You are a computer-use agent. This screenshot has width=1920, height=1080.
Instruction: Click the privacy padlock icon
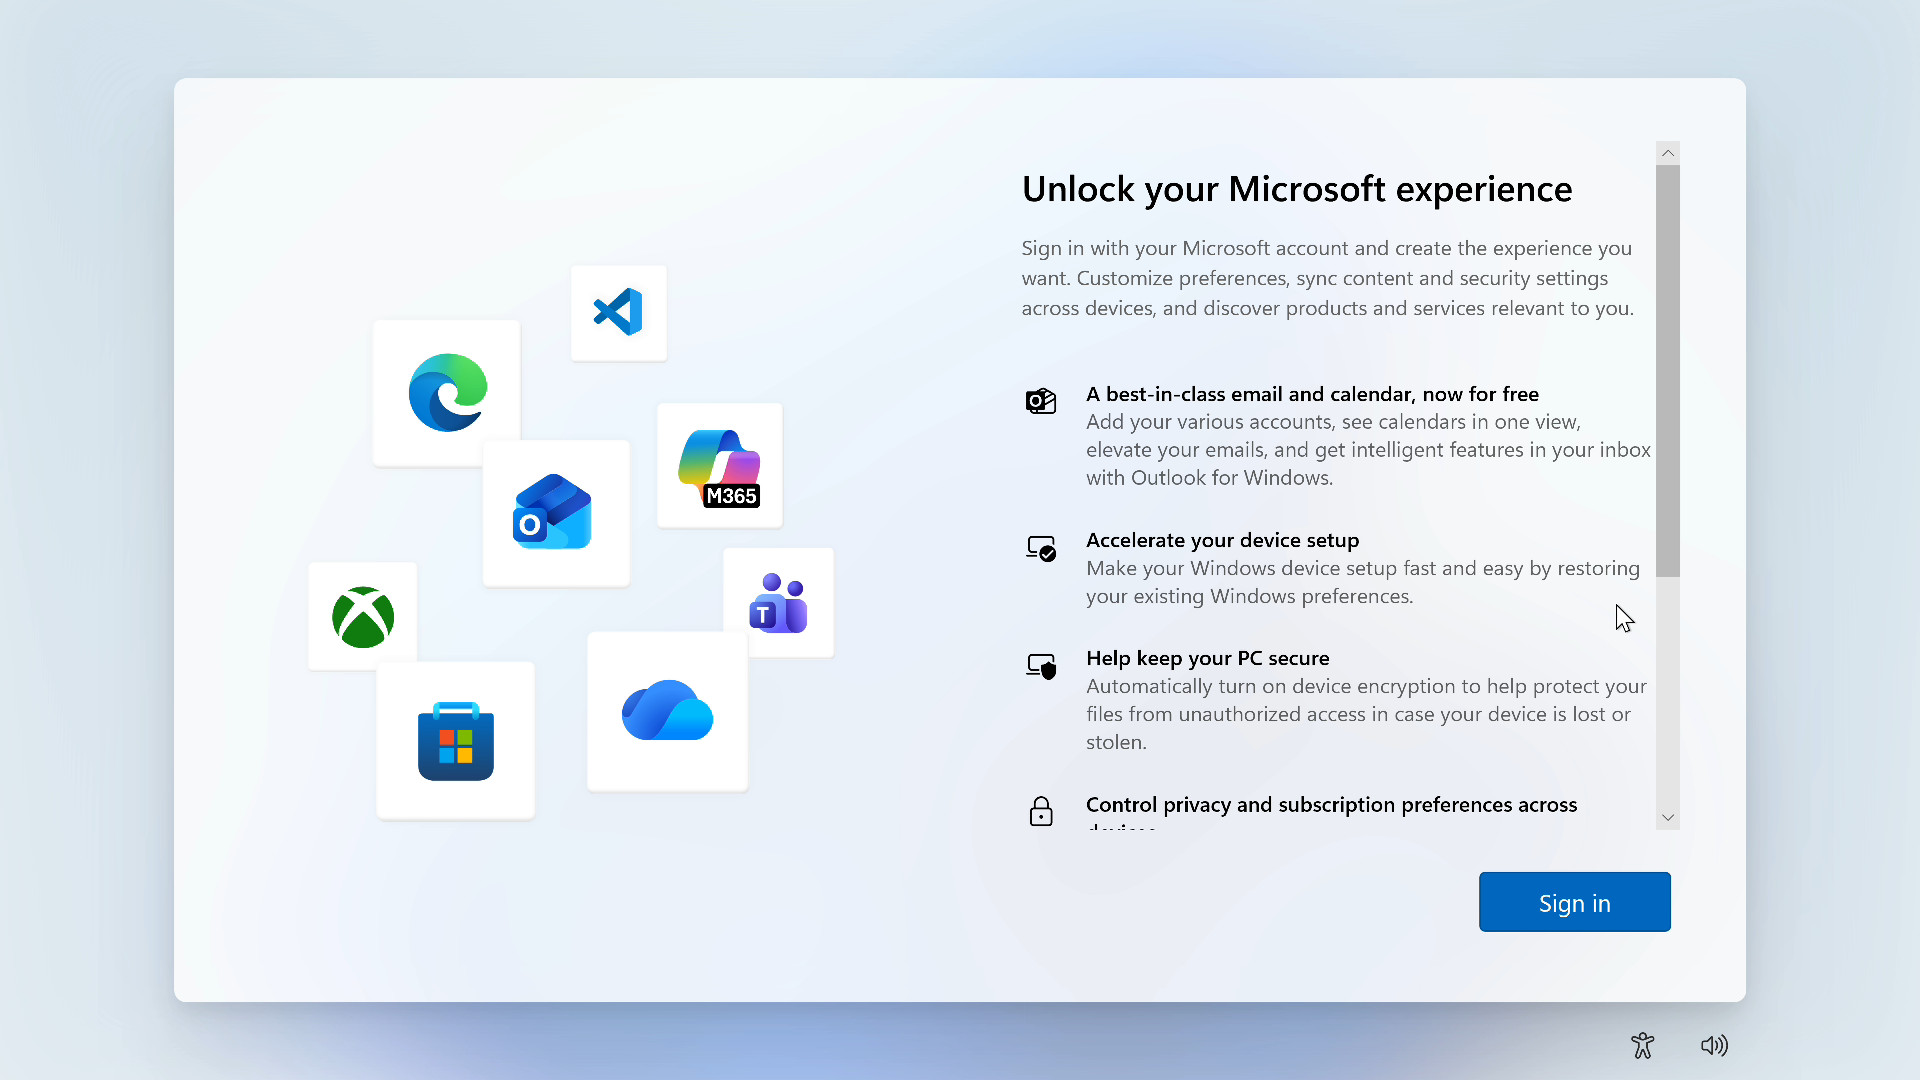(1040, 811)
